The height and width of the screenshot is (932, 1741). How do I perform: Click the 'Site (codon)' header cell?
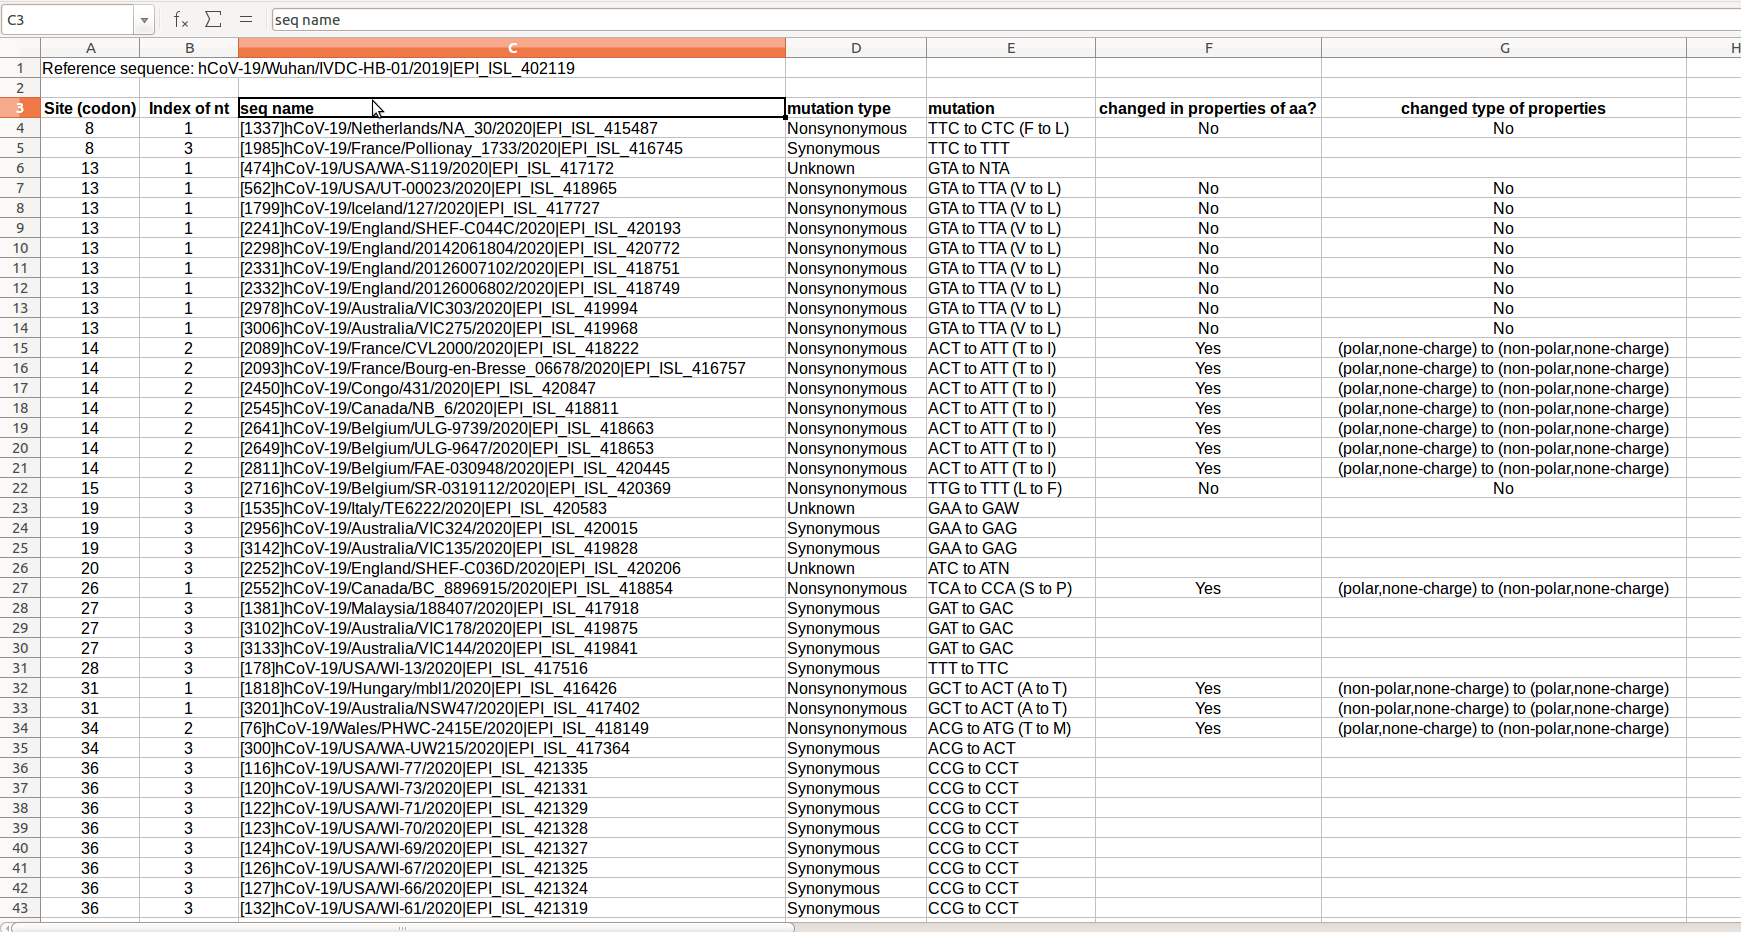coord(90,108)
